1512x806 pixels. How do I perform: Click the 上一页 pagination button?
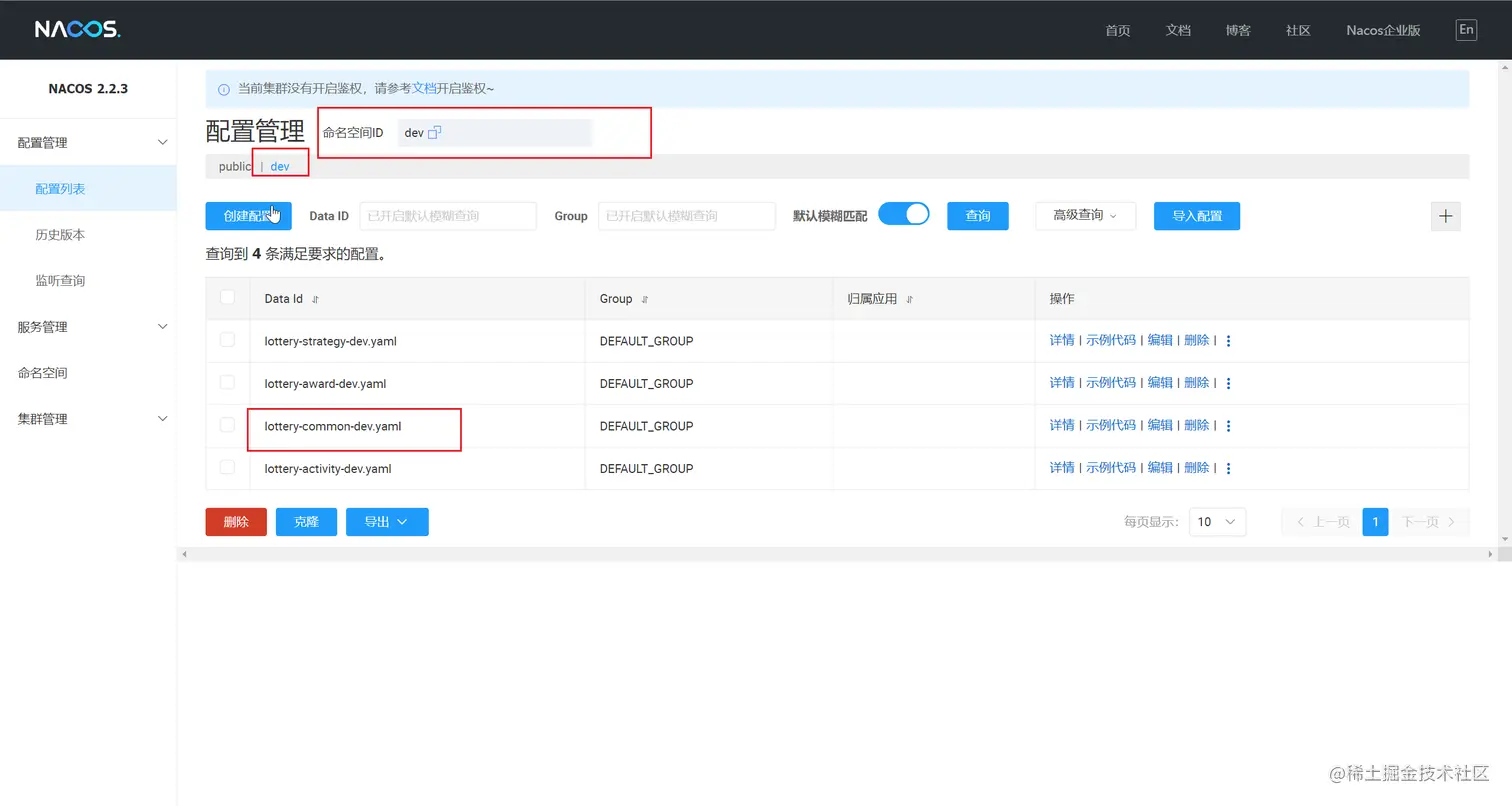(1321, 522)
